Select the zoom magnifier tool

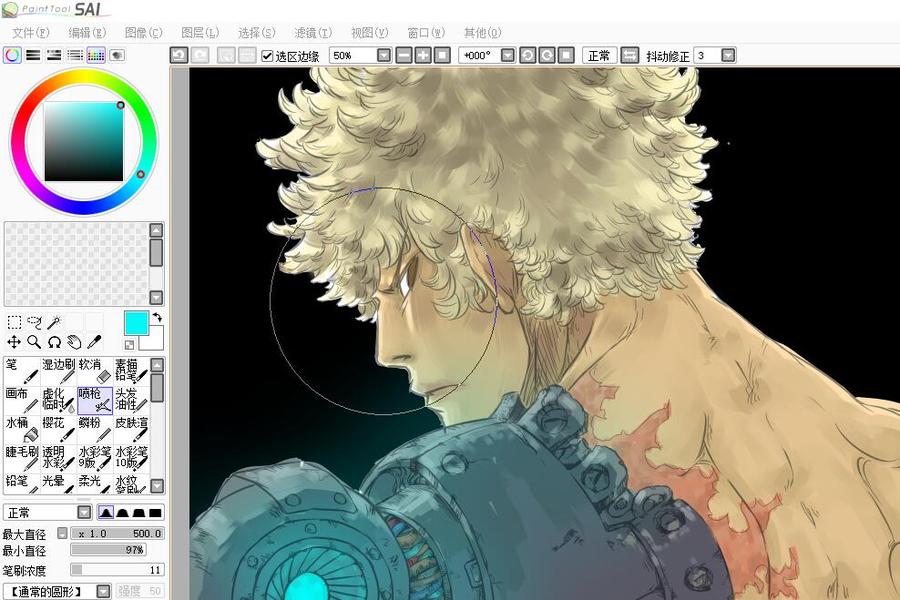[34, 342]
